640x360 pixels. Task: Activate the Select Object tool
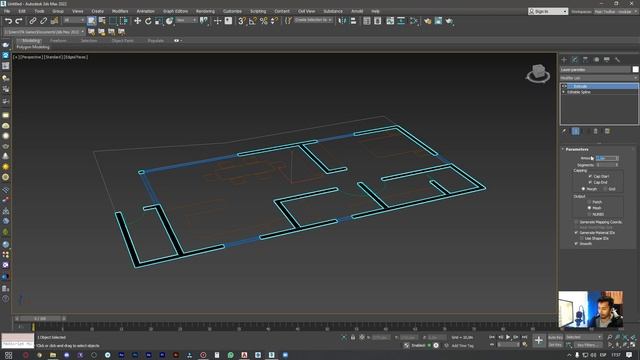point(91,20)
